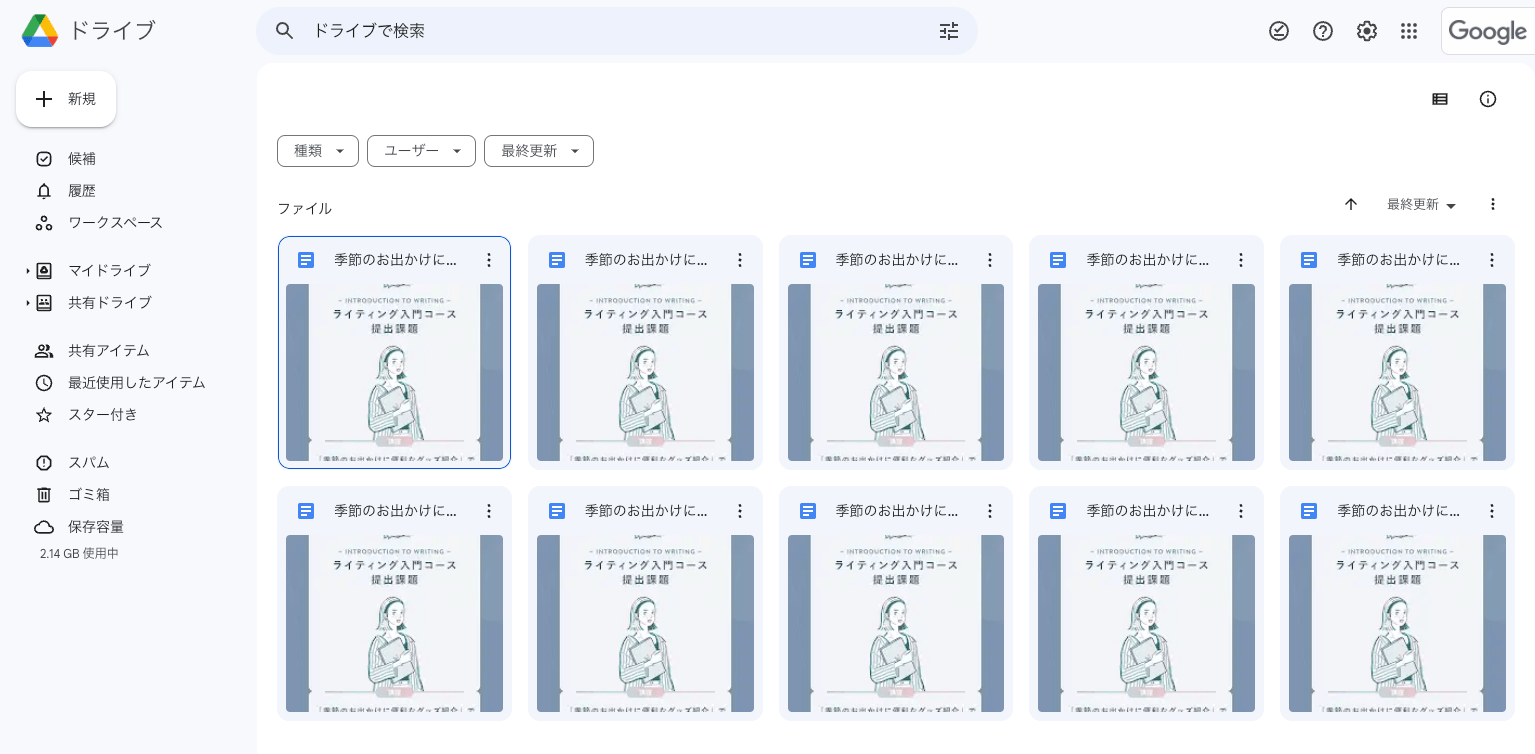Open the advanced search options slider icon
This screenshot has height=754, width=1535.
click(x=949, y=31)
